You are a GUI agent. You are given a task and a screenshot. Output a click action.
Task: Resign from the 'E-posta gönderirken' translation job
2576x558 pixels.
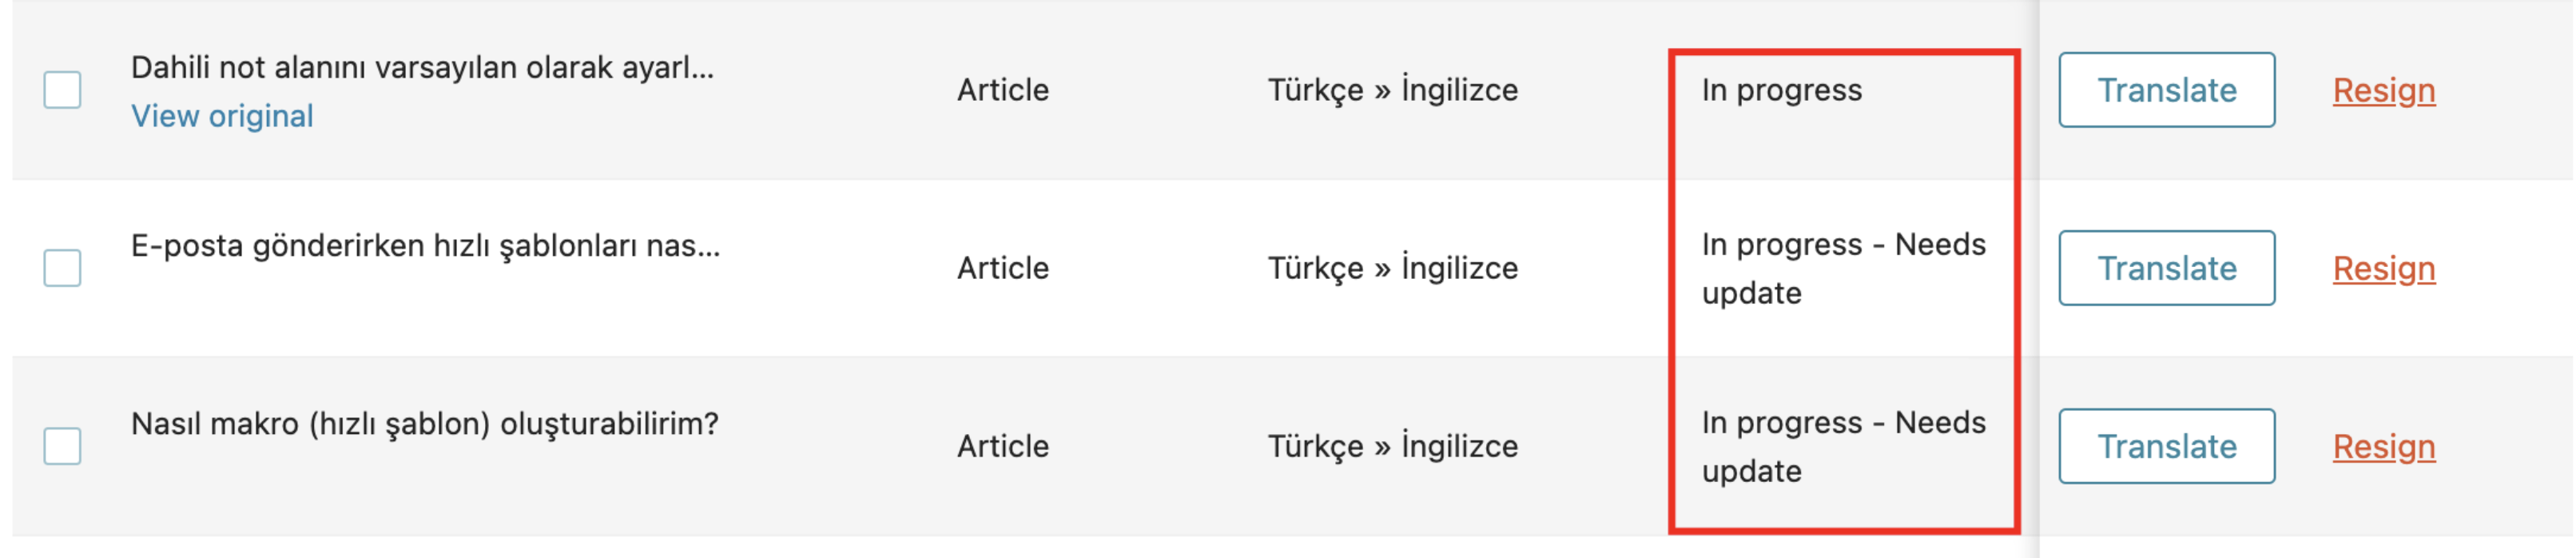(2384, 269)
